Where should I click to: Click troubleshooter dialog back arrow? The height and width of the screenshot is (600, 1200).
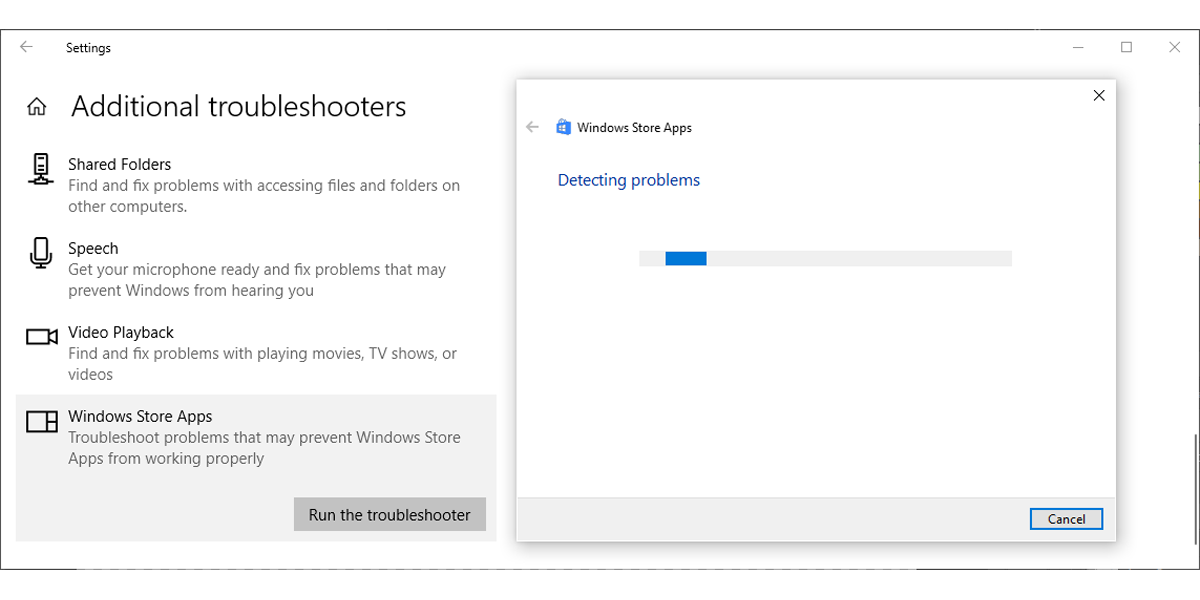(532, 127)
